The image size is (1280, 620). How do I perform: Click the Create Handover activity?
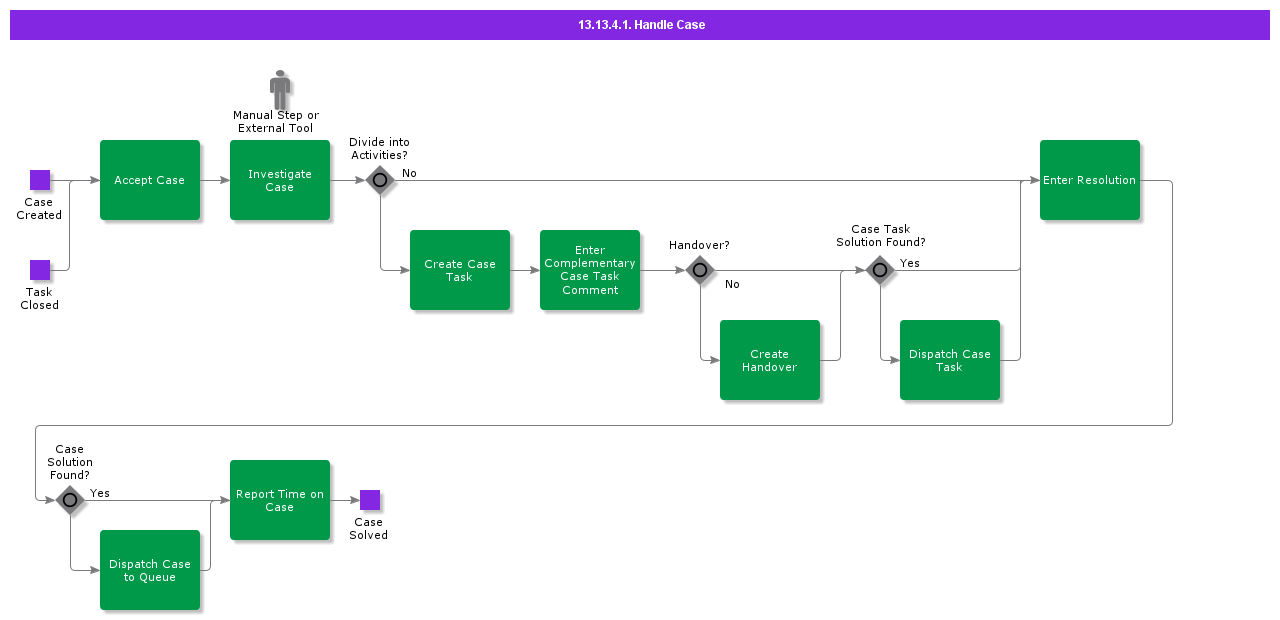[x=770, y=360]
